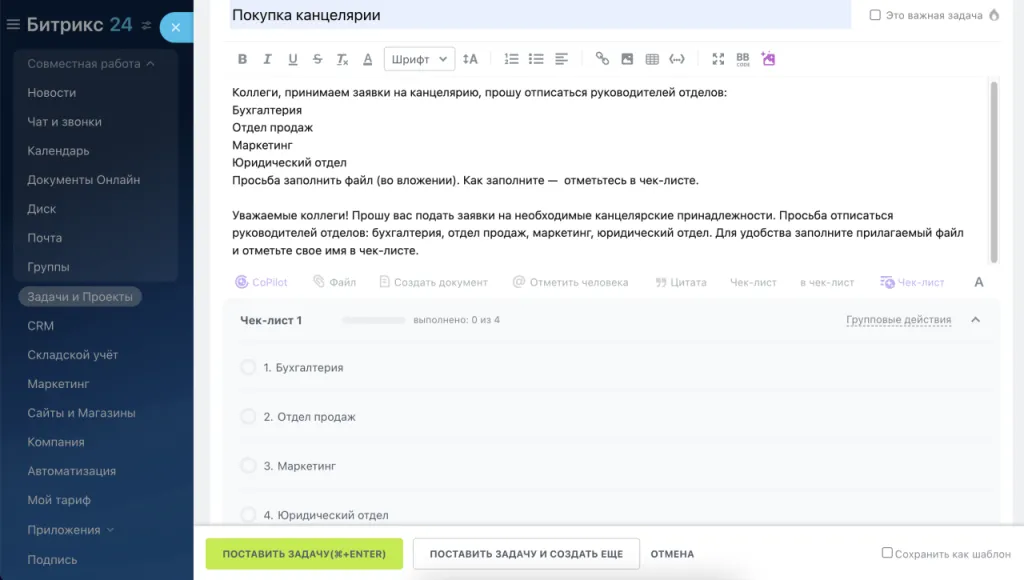The image size is (1024, 580).
Task: Enable 'Сохранить как шаблон' checkbox
Action: point(887,553)
